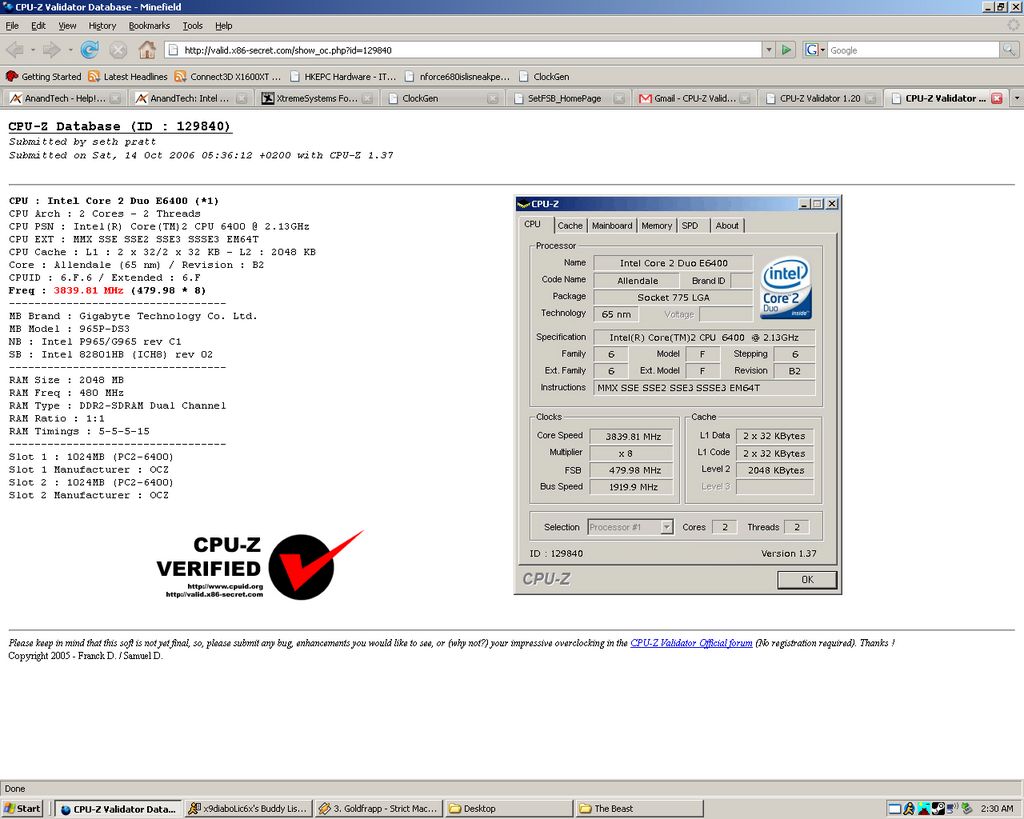
Task: Expand the address bar URL history dropdown
Action: [x=769, y=50]
